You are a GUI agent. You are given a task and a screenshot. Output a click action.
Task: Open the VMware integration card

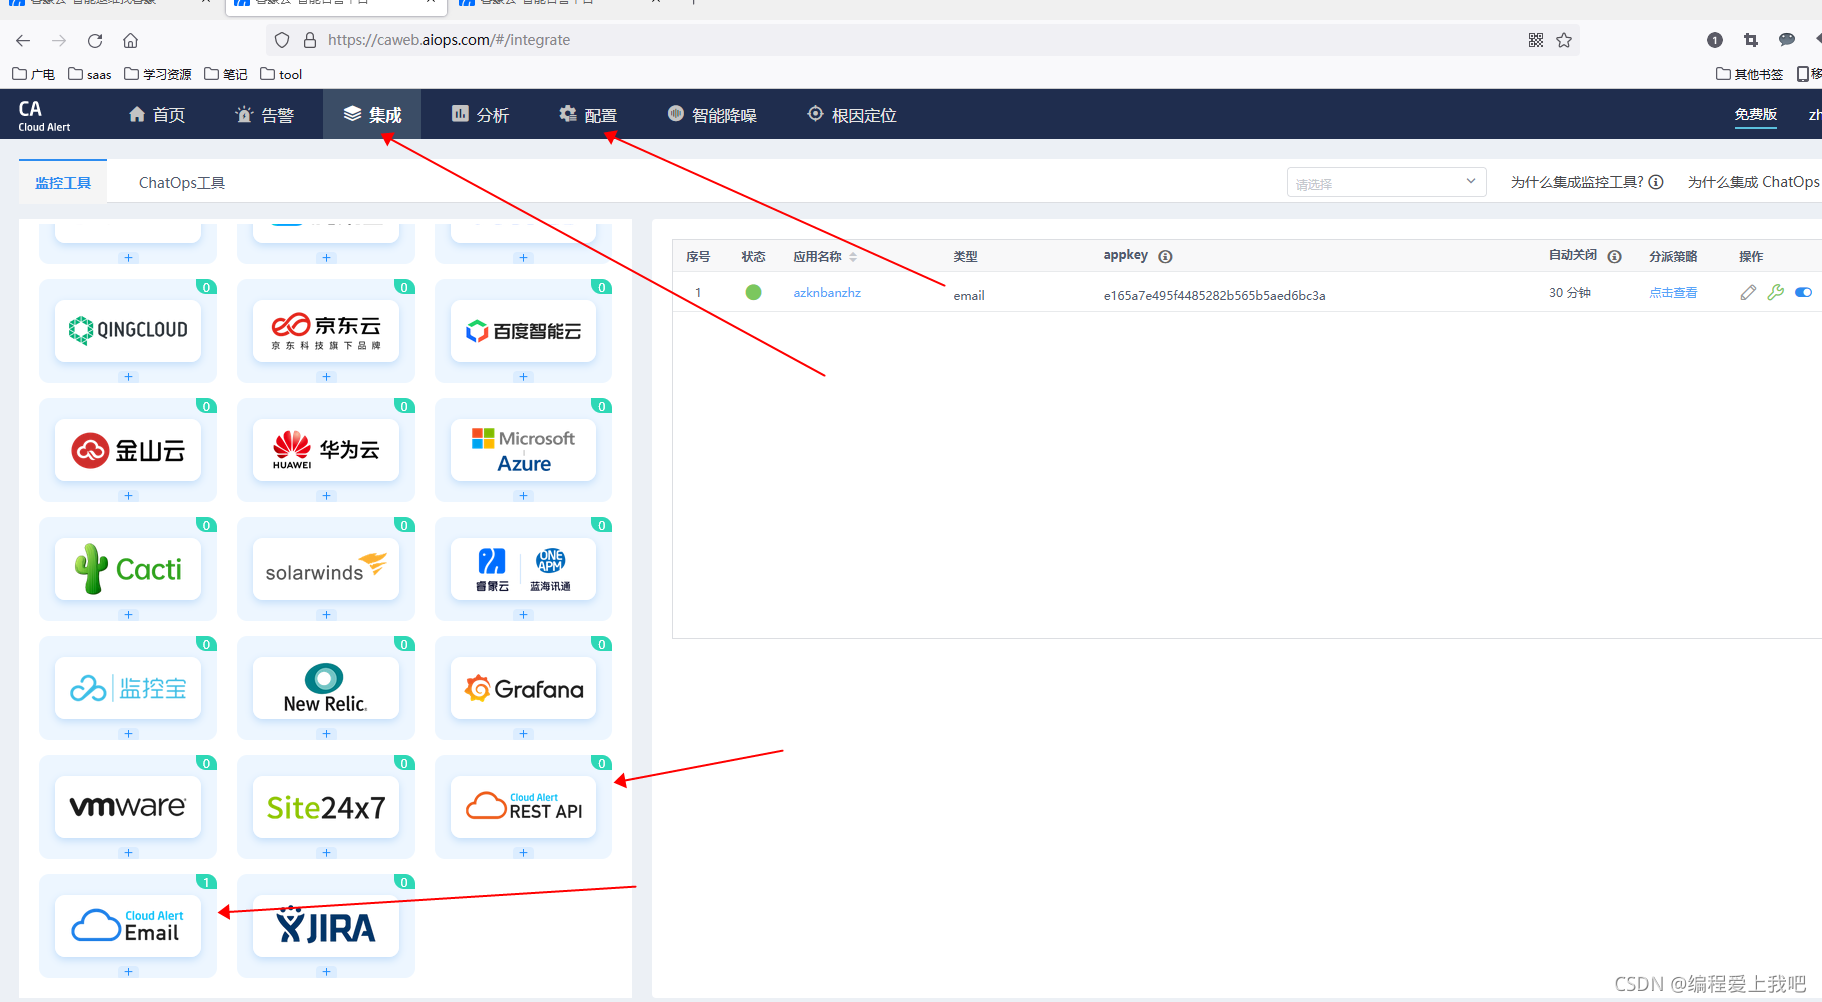point(128,807)
